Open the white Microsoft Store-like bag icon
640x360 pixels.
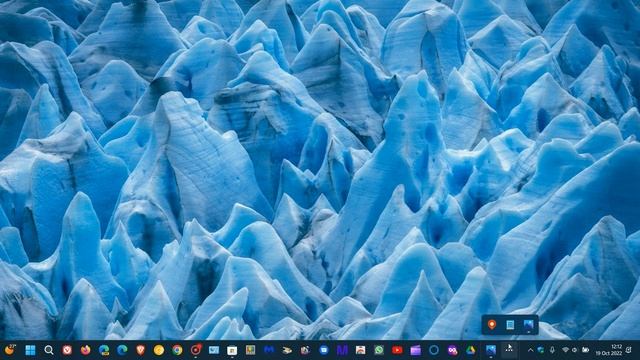tap(232, 350)
